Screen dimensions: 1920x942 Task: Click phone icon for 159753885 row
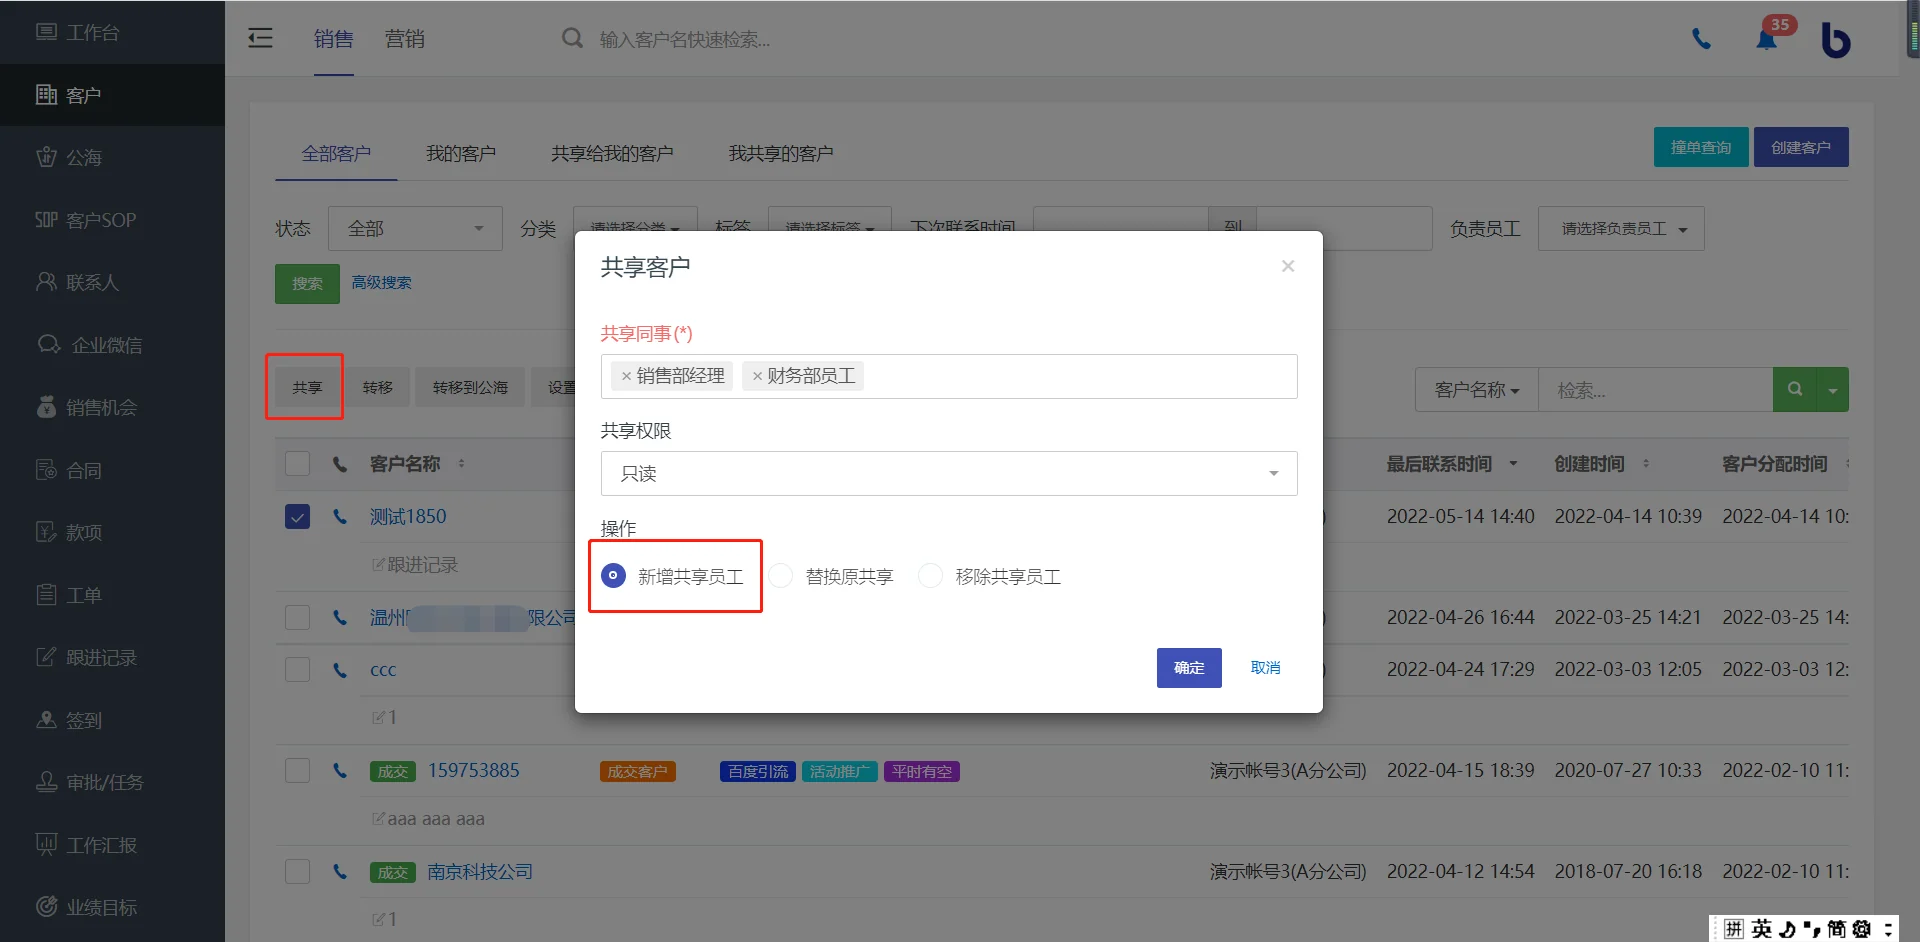340,771
